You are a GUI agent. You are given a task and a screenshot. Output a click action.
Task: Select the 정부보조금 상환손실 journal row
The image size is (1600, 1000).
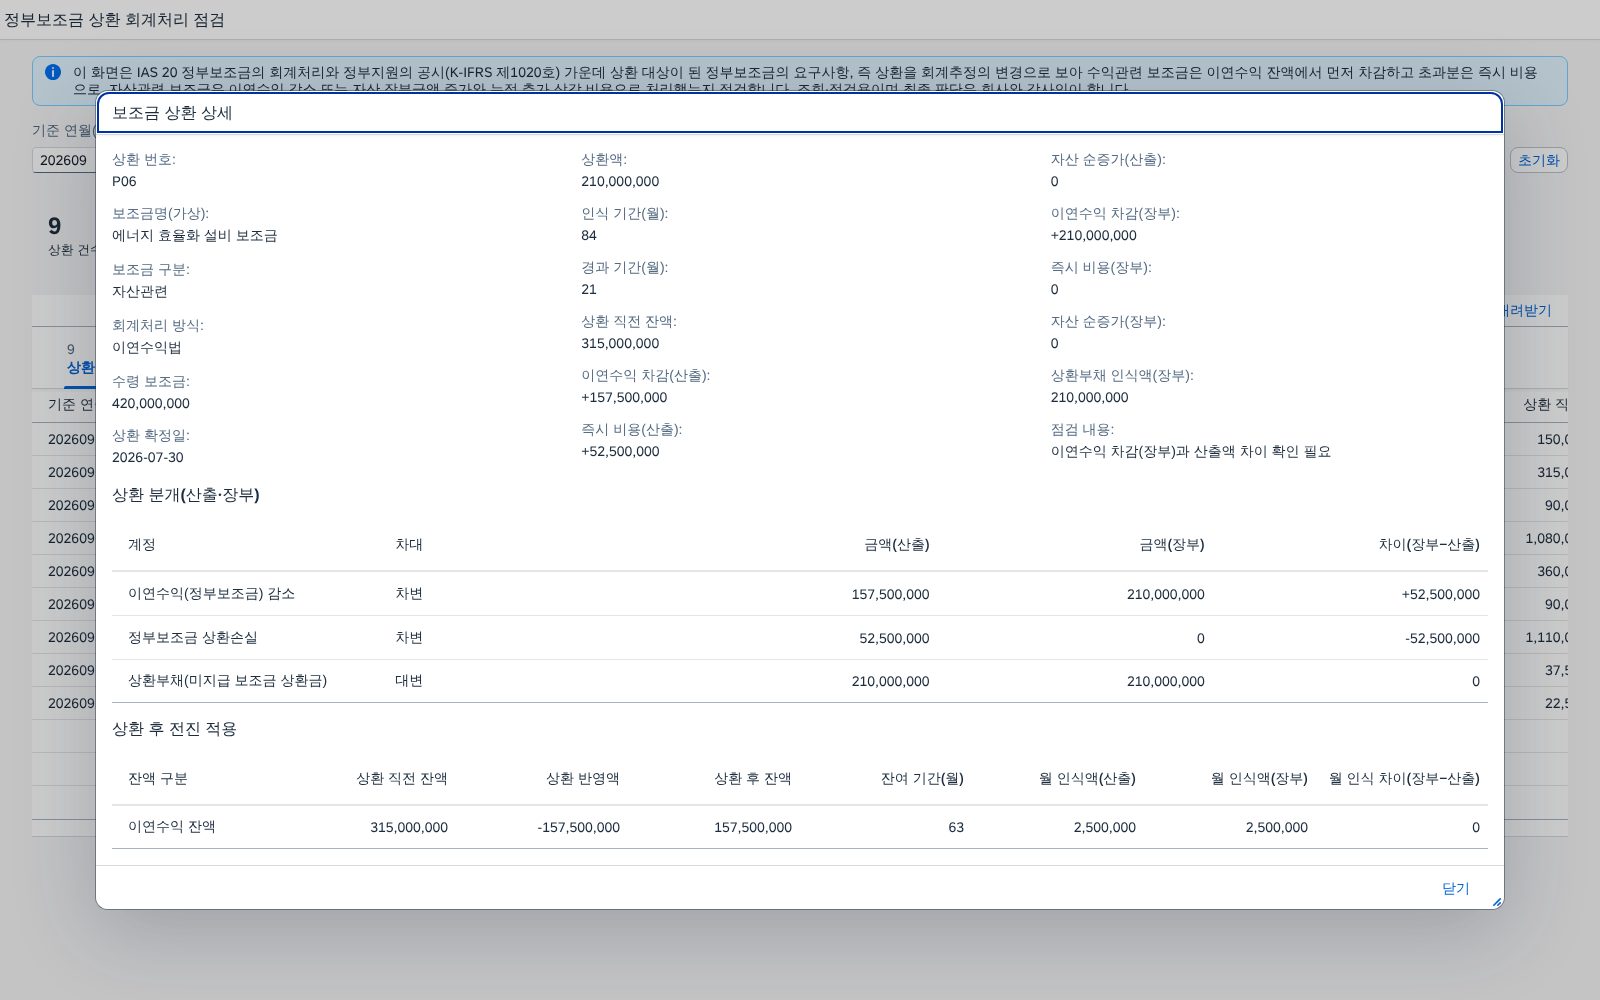[x=800, y=638]
